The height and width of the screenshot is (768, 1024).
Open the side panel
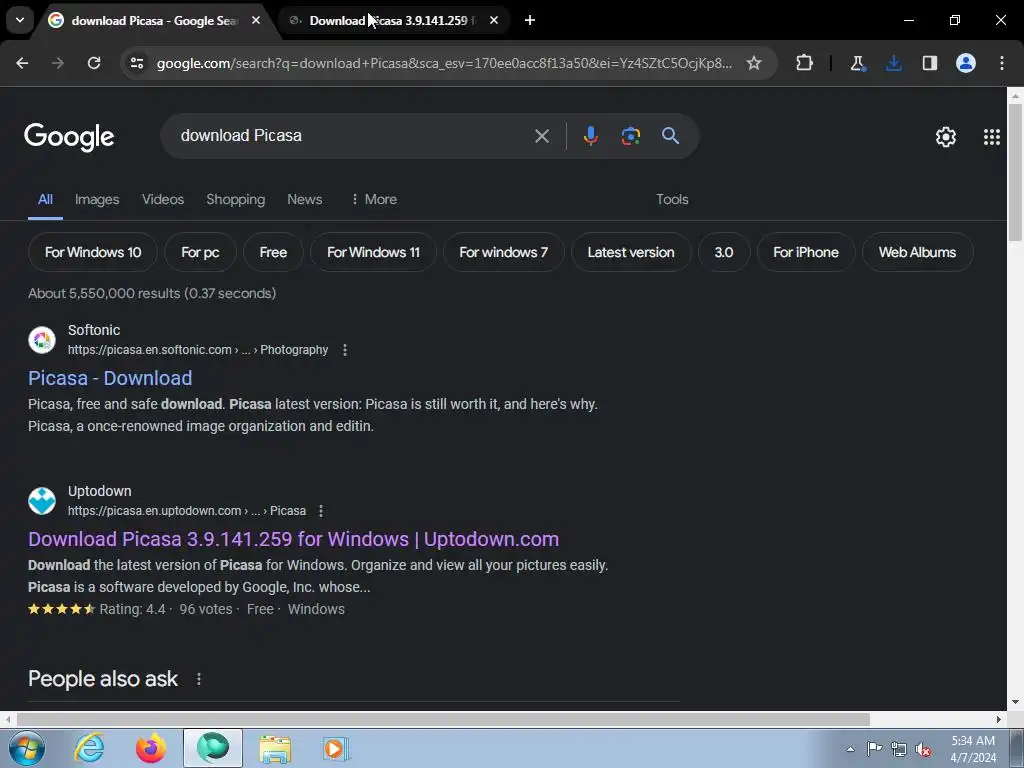pos(930,63)
